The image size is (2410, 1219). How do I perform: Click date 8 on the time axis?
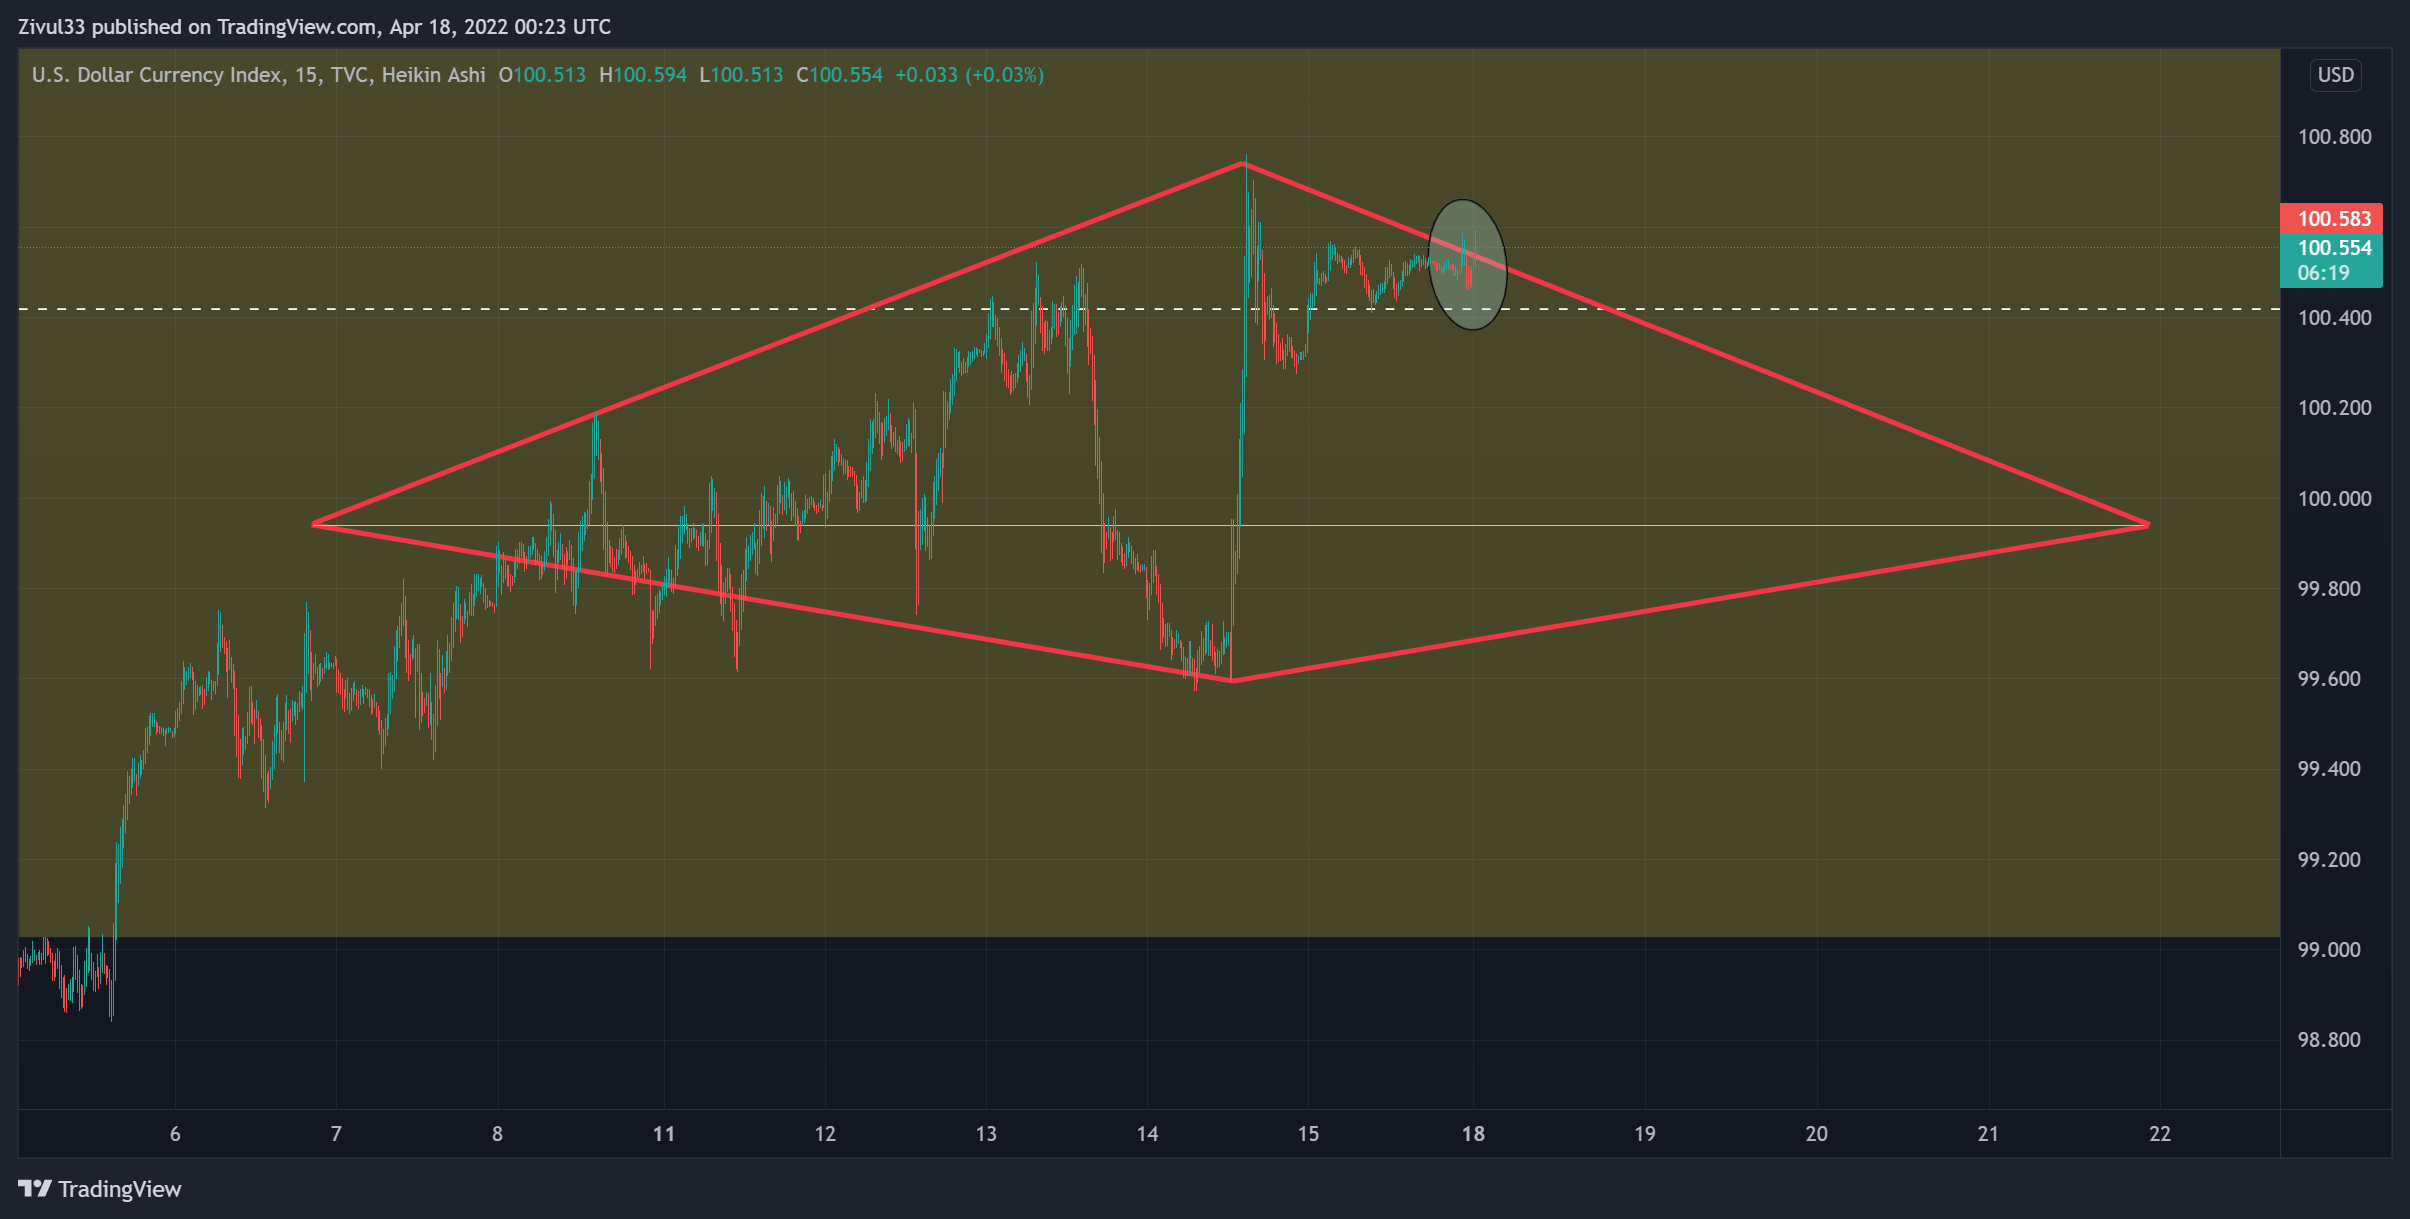[x=497, y=1134]
